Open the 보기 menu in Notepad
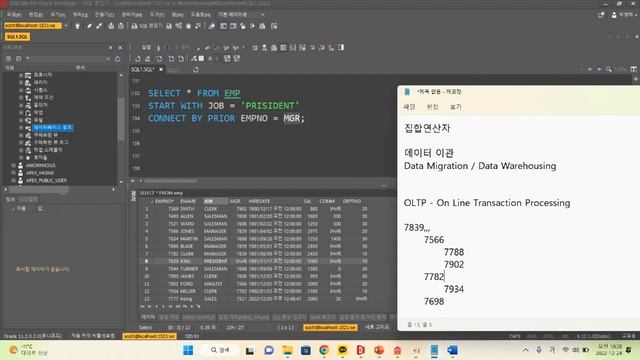Viewport: 640px width, 360px height. tap(456, 107)
